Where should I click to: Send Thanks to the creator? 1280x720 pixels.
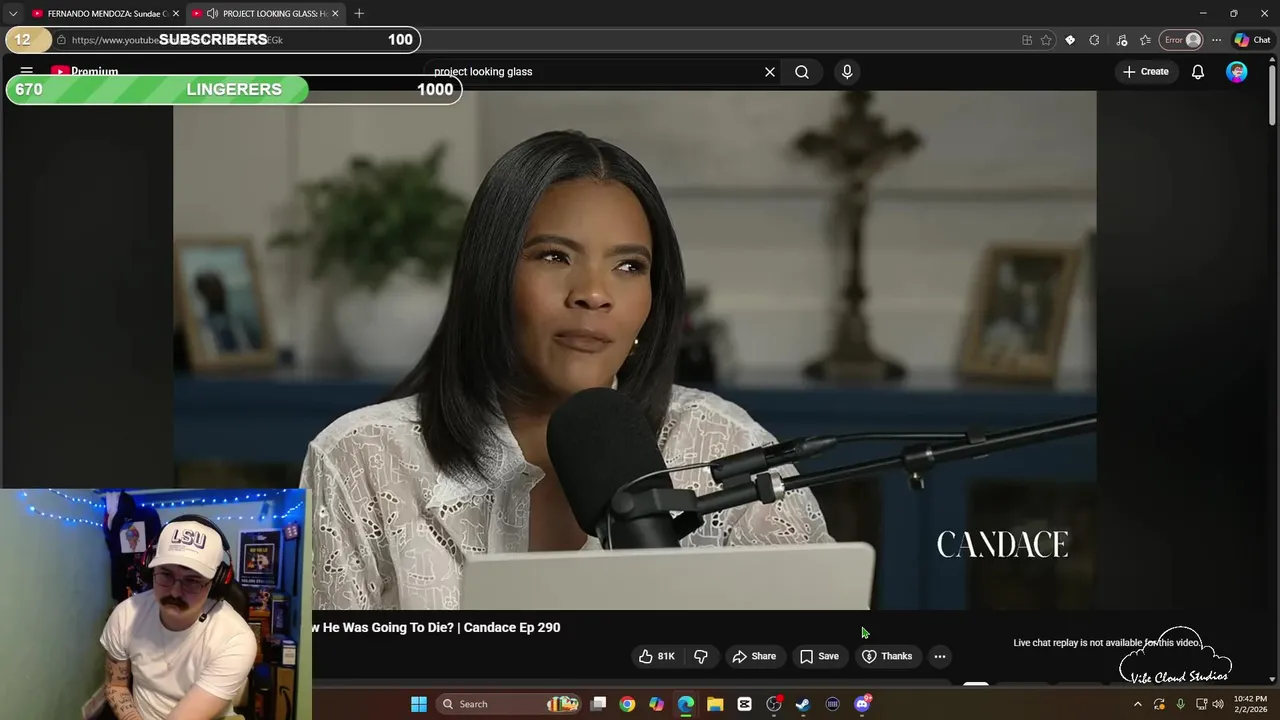[x=887, y=656]
